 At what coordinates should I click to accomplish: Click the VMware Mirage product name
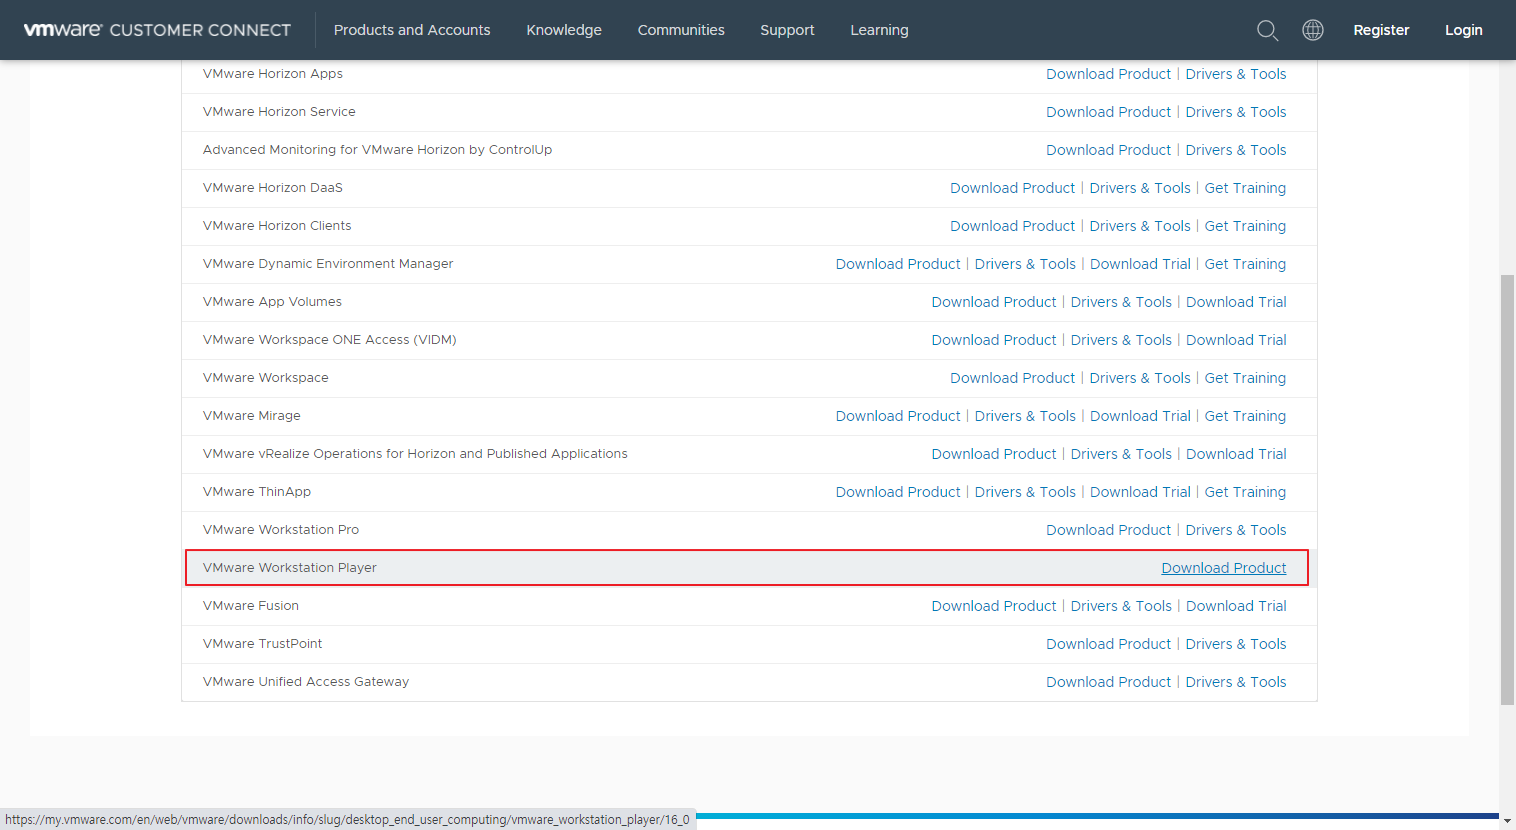coord(252,416)
